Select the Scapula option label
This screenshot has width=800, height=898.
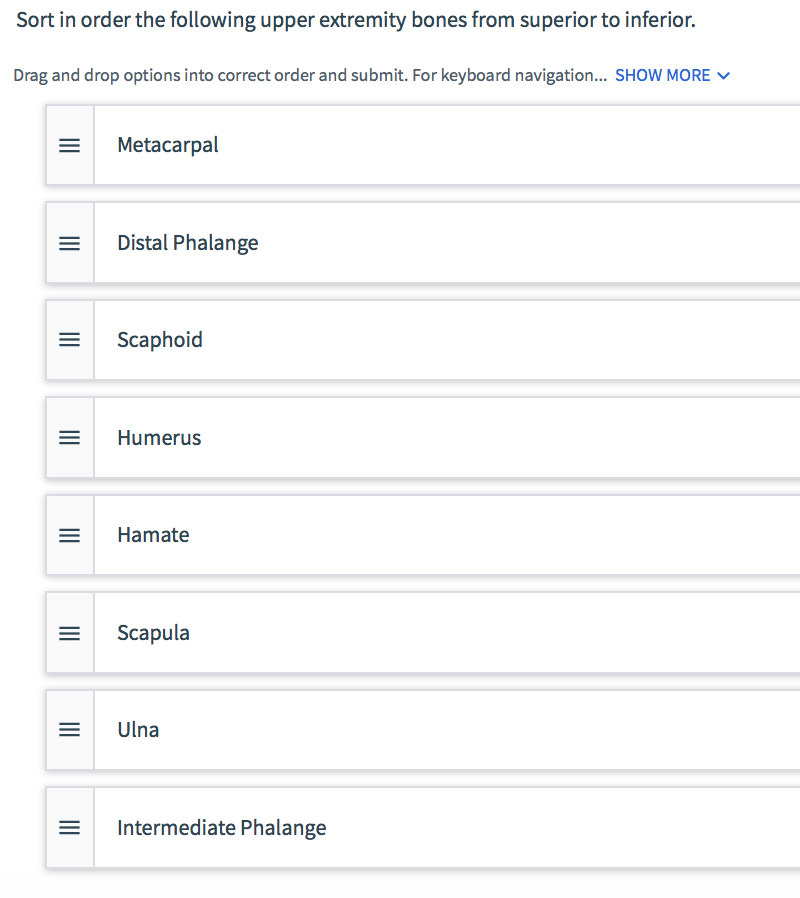(153, 633)
